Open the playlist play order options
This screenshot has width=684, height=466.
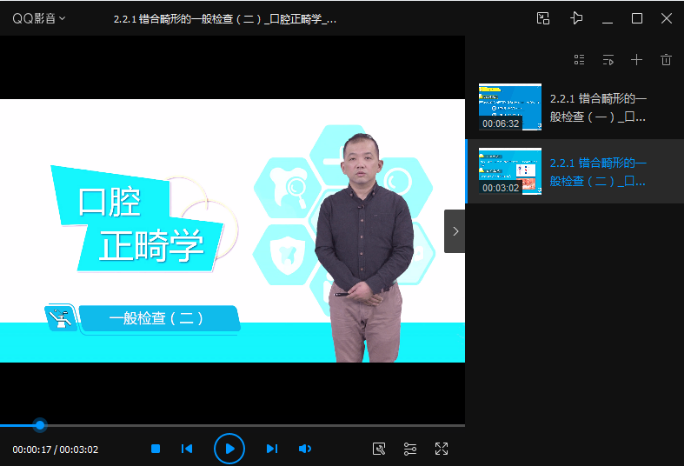pos(608,61)
